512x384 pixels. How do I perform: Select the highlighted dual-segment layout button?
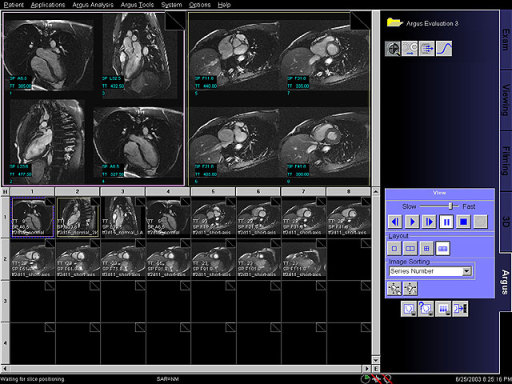442,248
